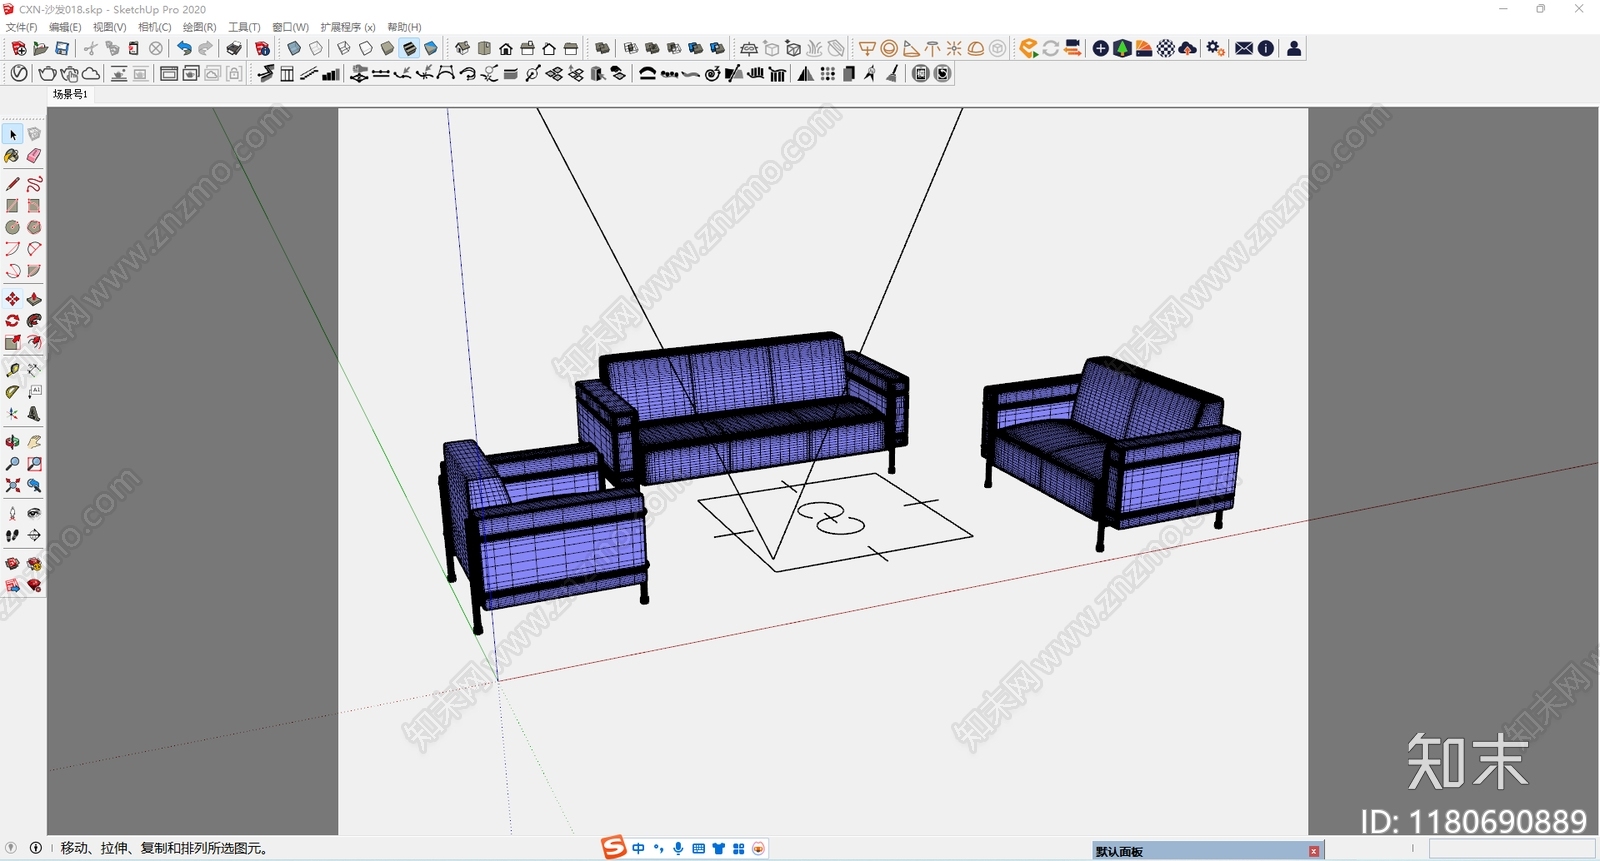Save the model with floppy icon
Viewport: 1600px width, 861px height.
[62, 48]
